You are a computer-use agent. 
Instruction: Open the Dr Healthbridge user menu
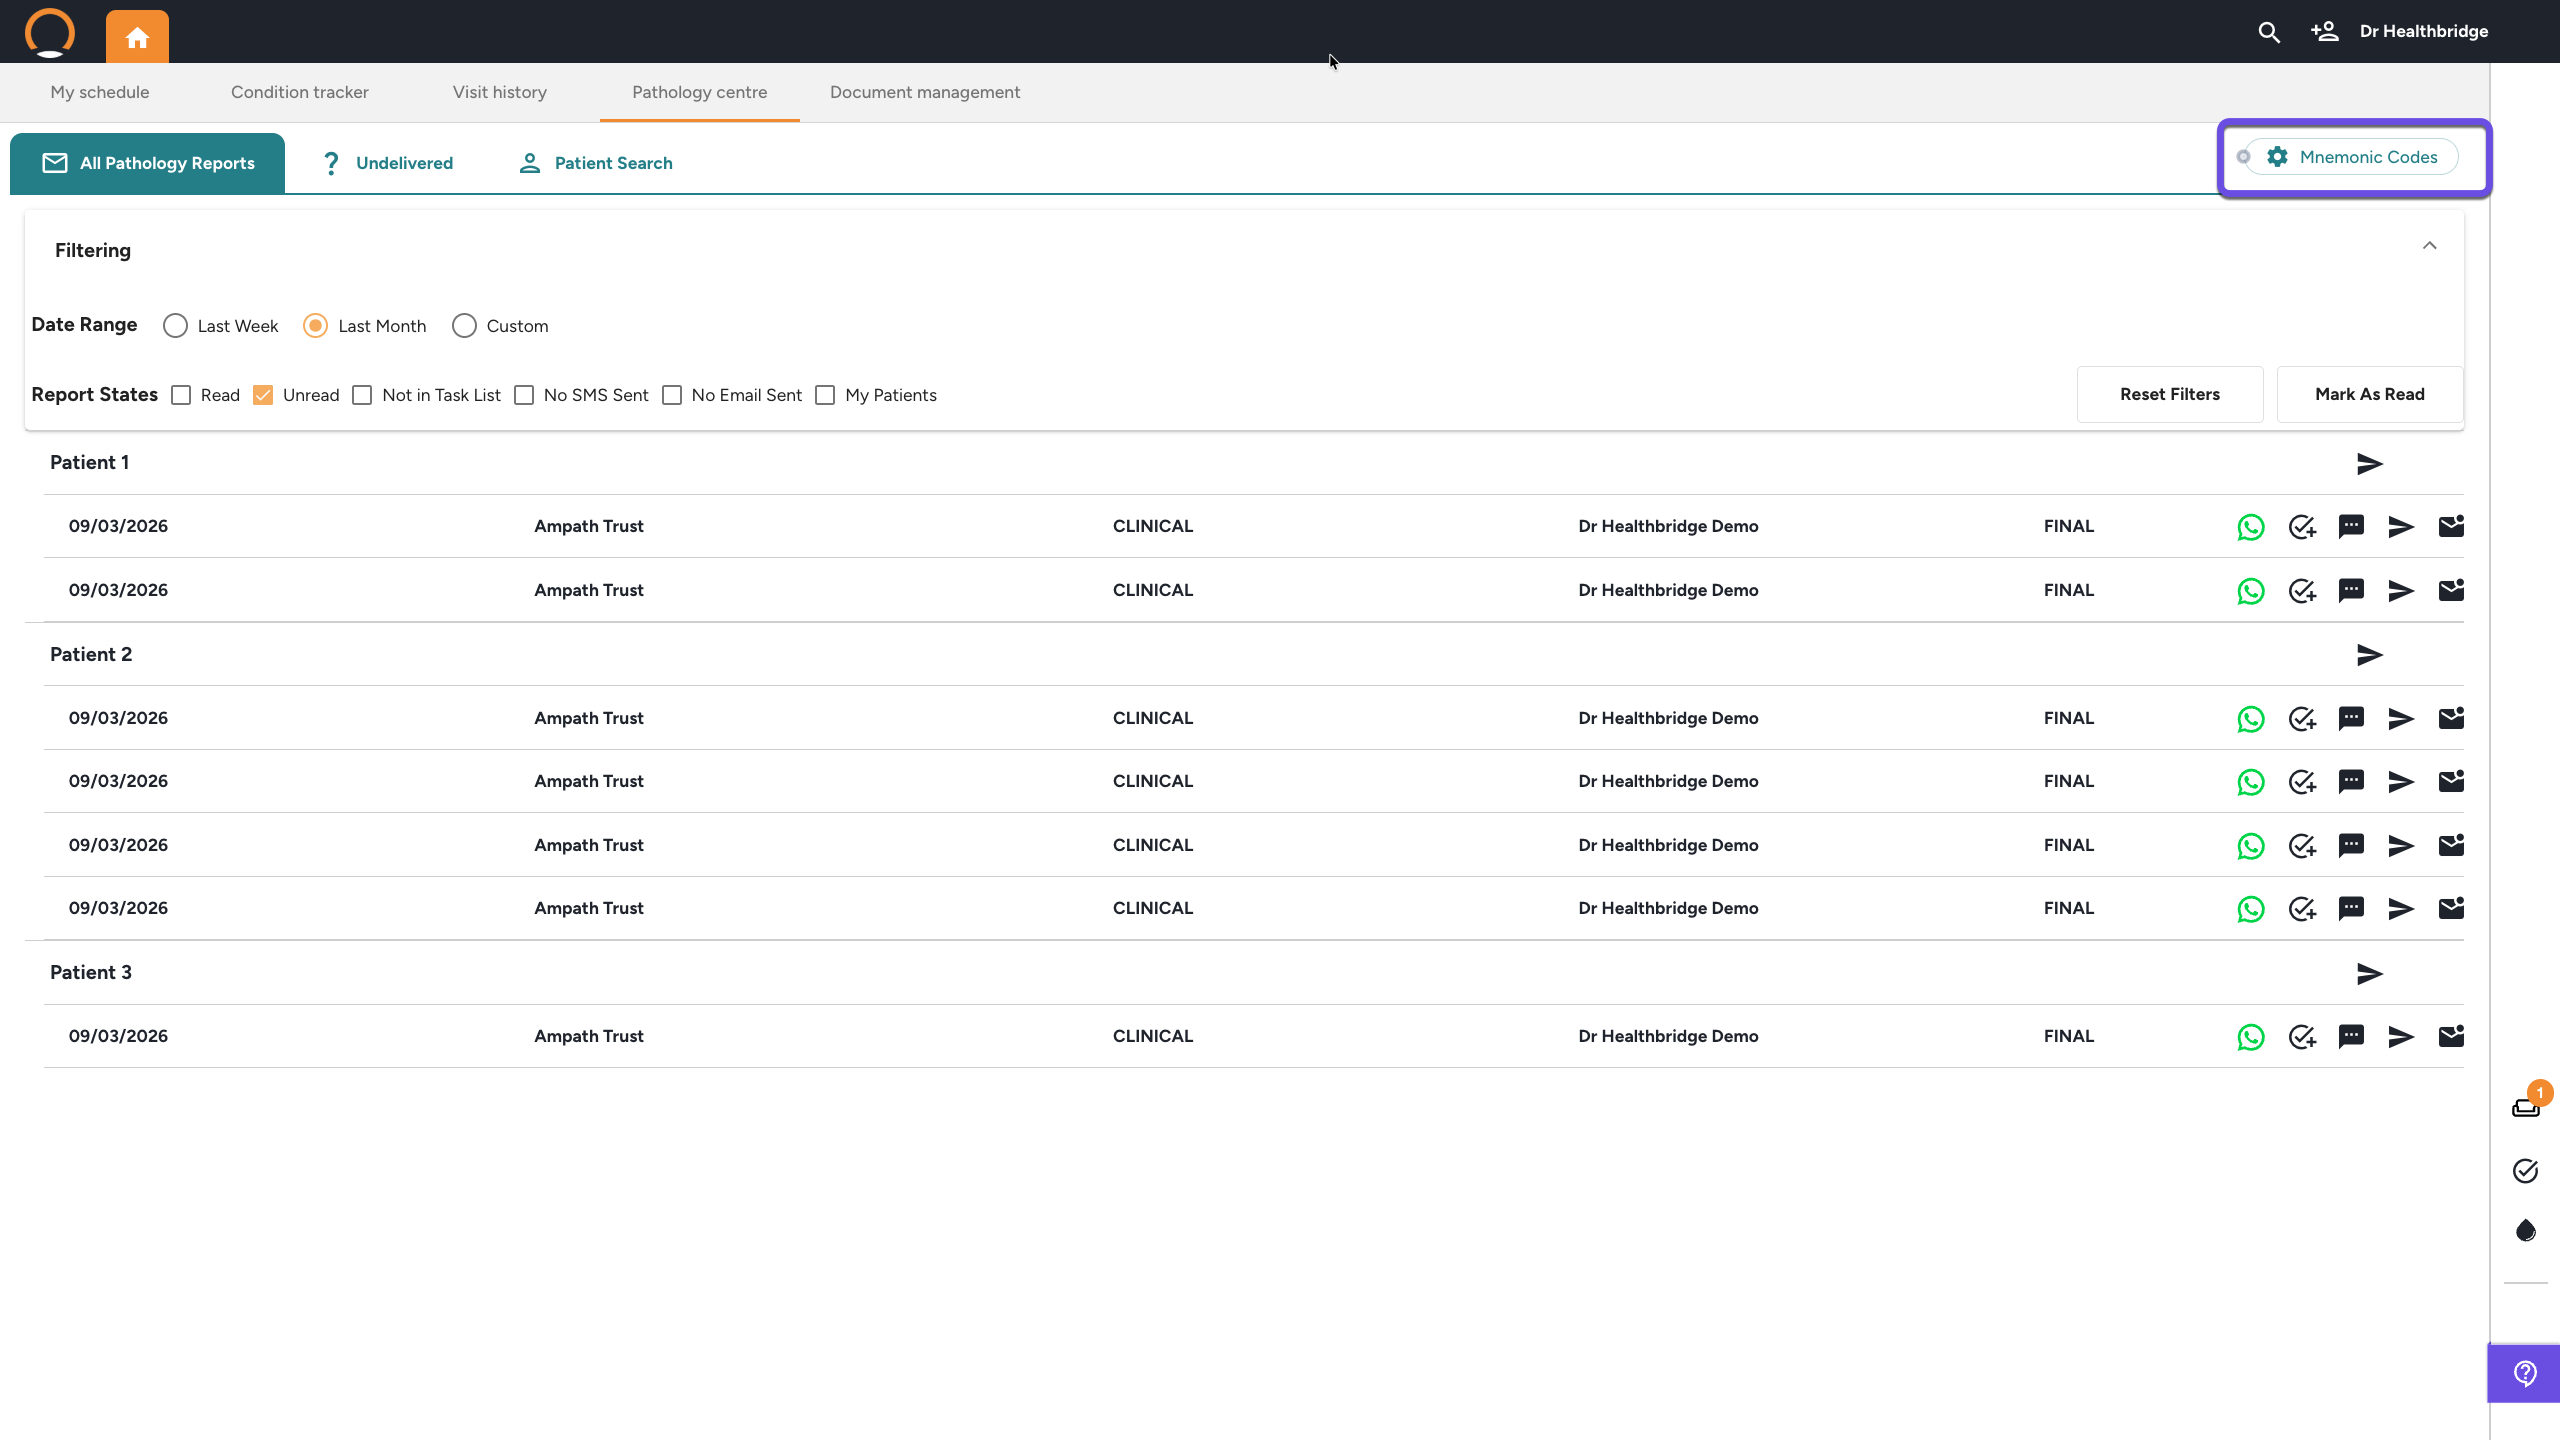2423,32
